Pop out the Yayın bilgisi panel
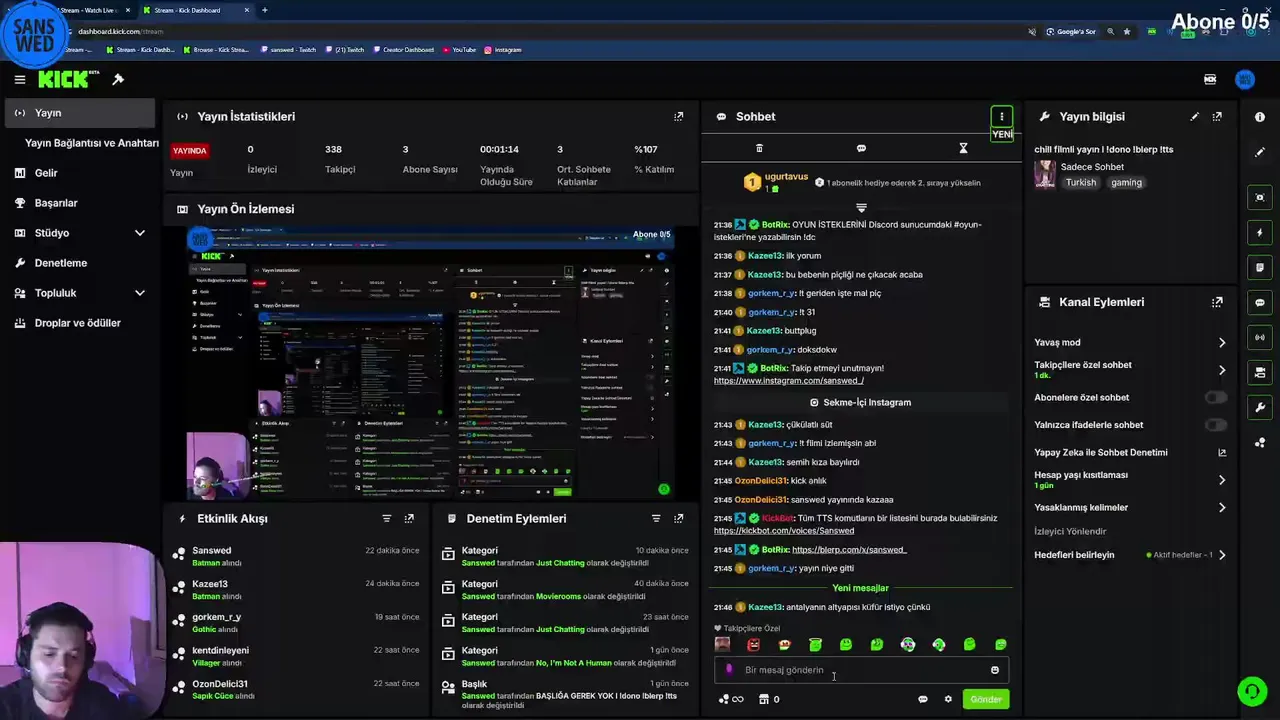Screen dimensions: 1280x720 tap(1217, 116)
